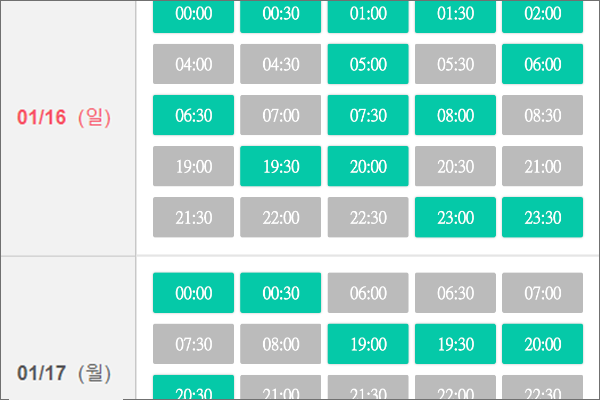Viewport: 600px width, 400px height.
Task: Choose the 23:00 time slot
Action: (454, 217)
